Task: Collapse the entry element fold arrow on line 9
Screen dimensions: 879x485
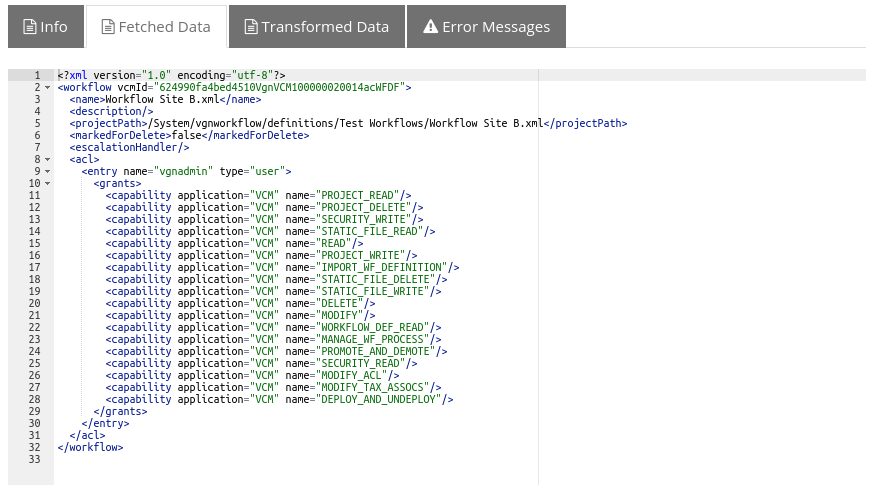Action: coord(48,172)
